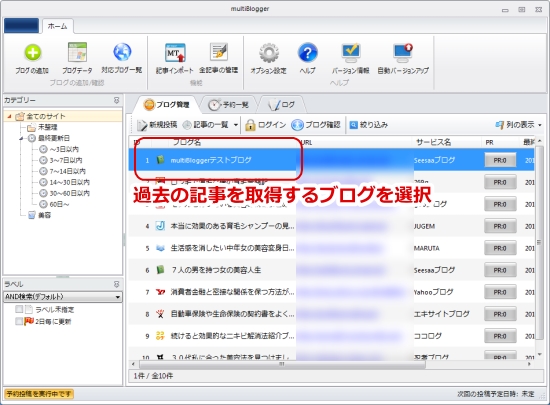The width and height of the screenshot is (550, 405).
Task: Open the 対応ブログ一覧 globe icon
Action: (122, 52)
